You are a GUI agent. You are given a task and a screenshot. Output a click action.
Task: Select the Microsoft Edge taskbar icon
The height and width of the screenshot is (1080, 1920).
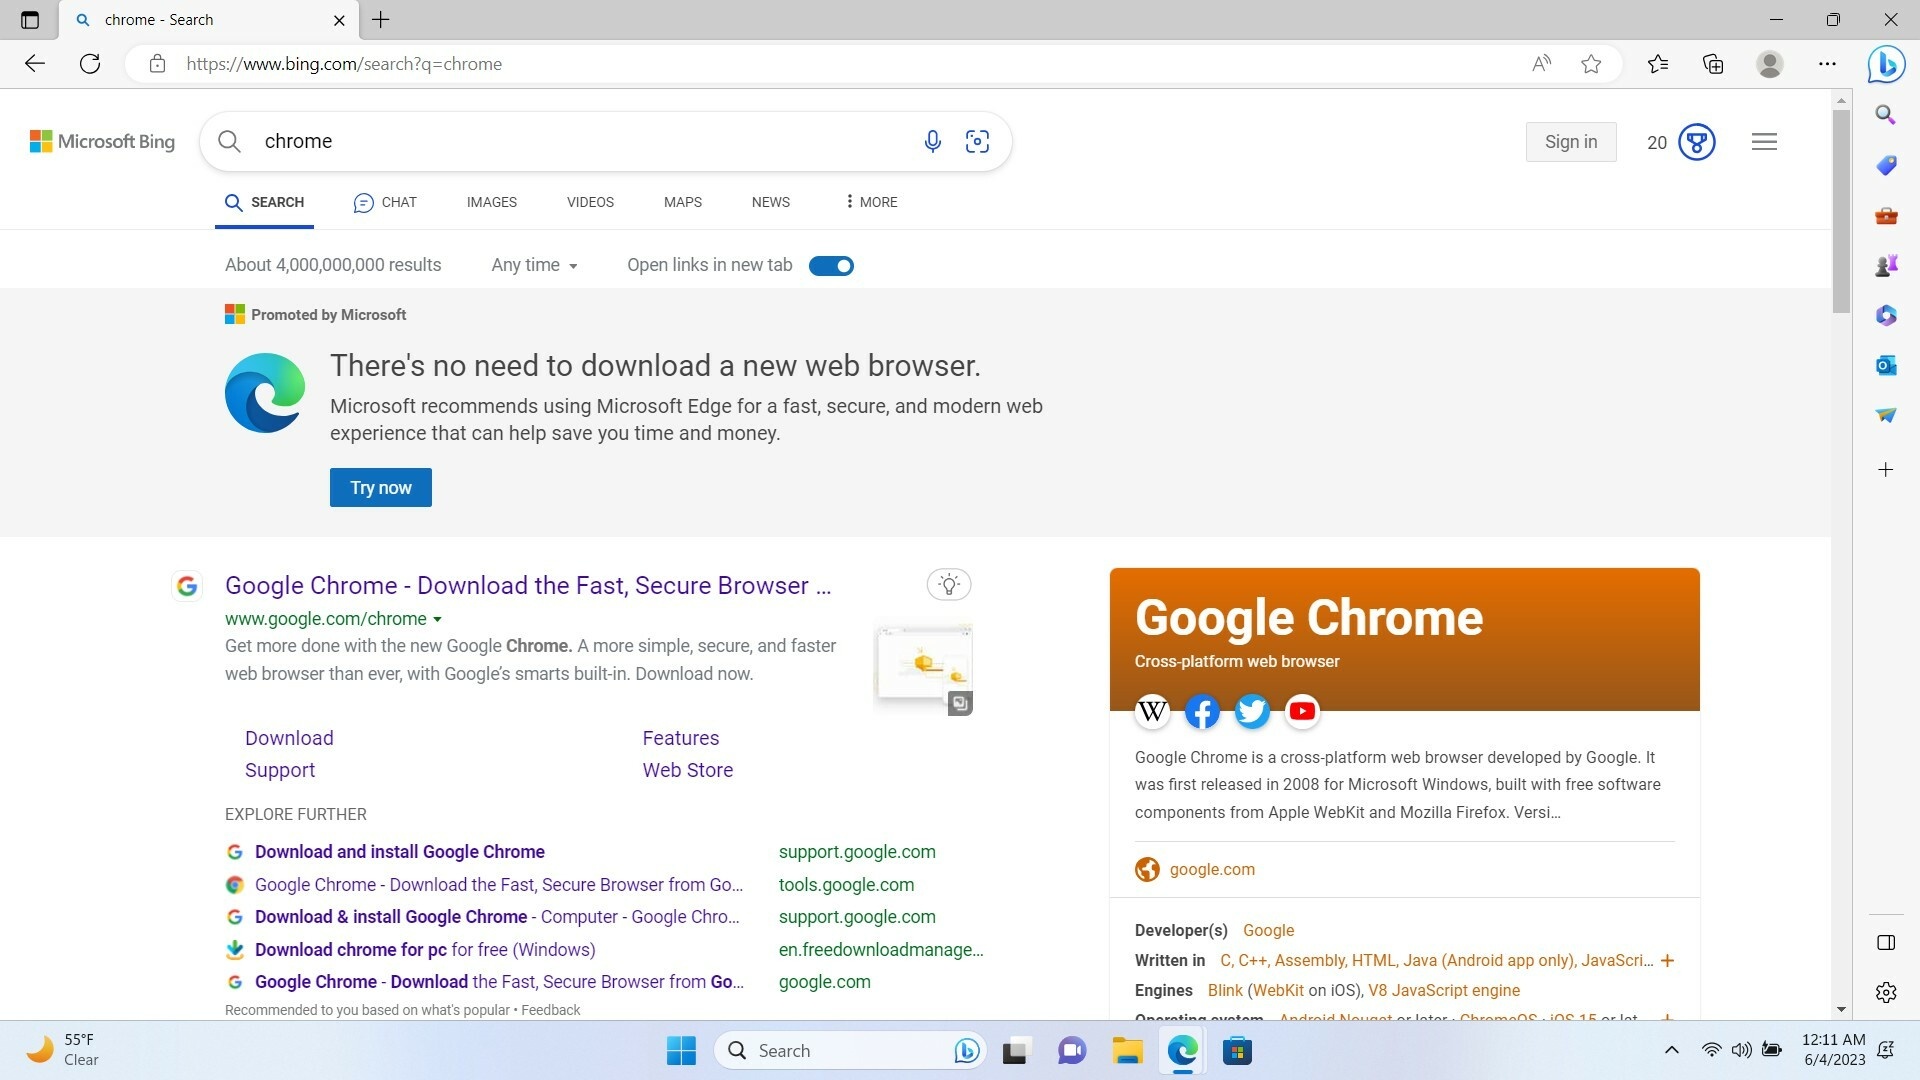(1181, 1051)
